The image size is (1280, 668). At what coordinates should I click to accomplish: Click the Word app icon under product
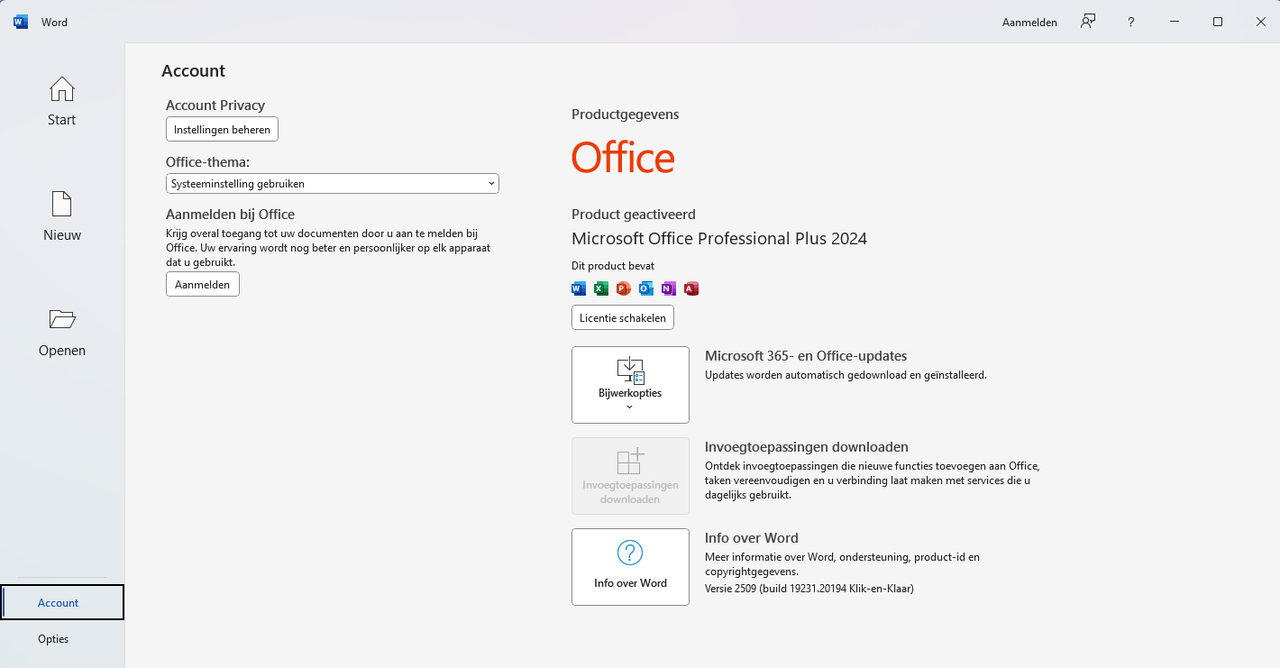click(x=579, y=289)
